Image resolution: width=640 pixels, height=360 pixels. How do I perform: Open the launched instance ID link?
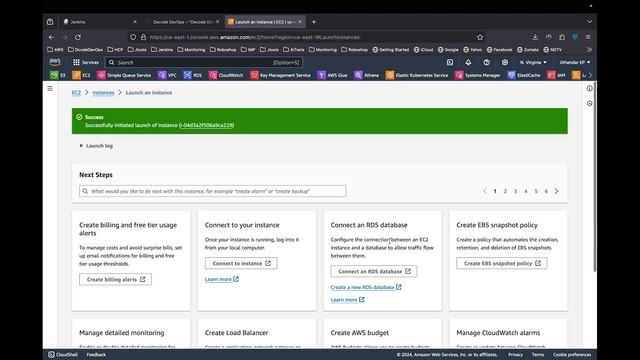tap(207, 125)
